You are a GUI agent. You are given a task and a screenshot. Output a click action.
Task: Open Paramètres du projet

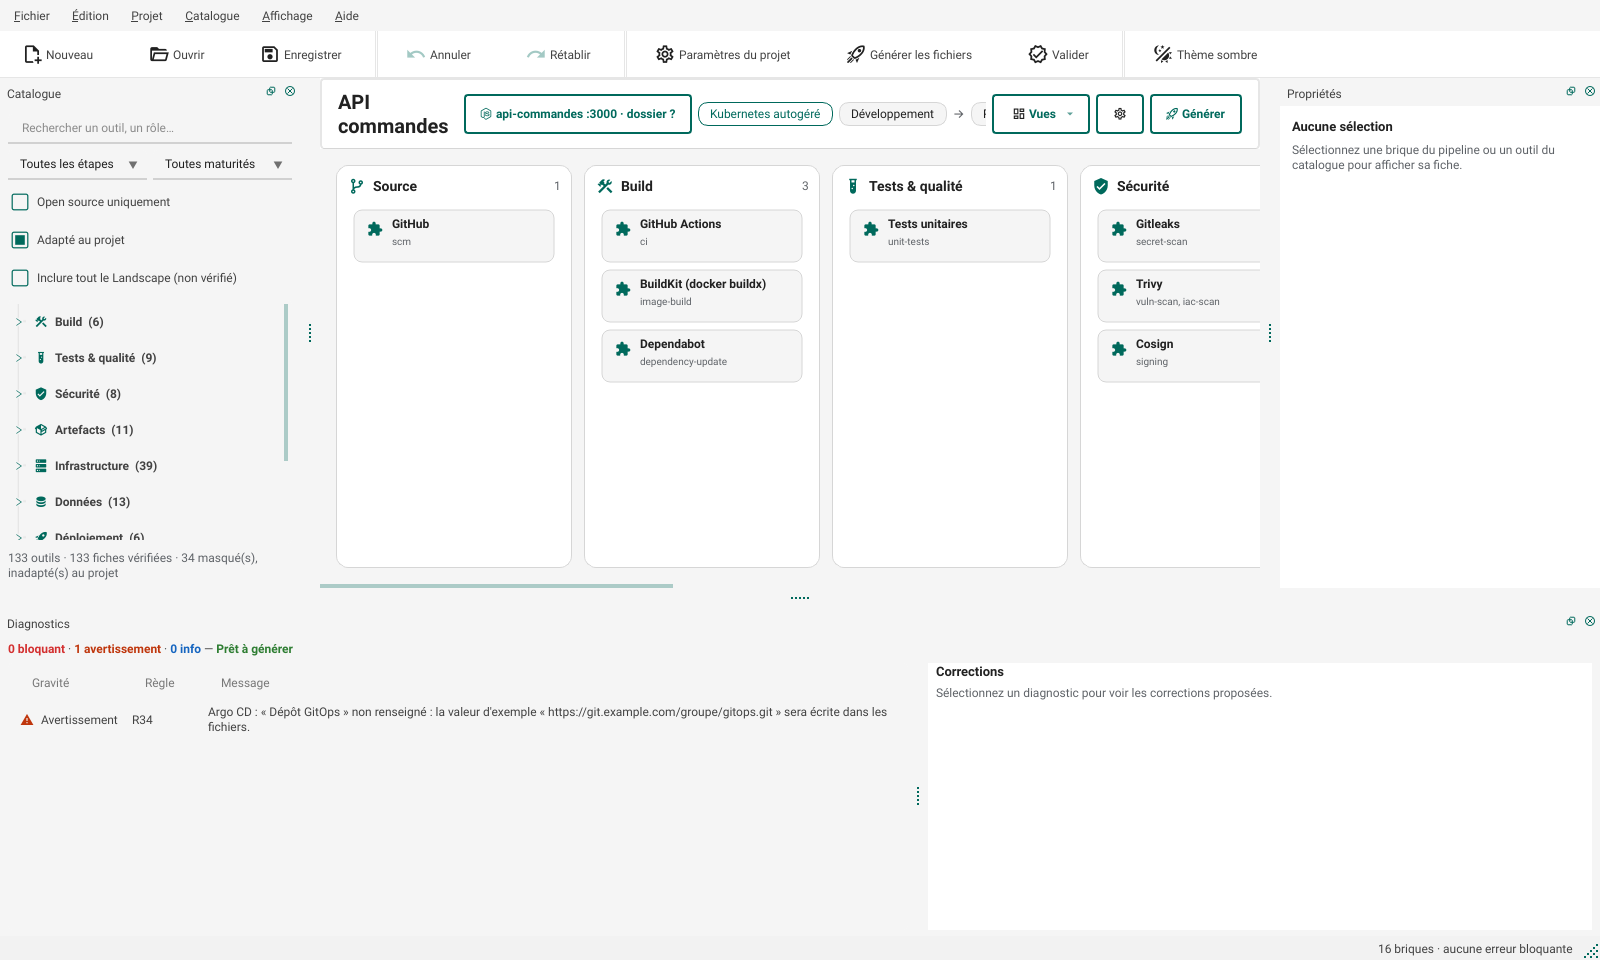(723, 54)
